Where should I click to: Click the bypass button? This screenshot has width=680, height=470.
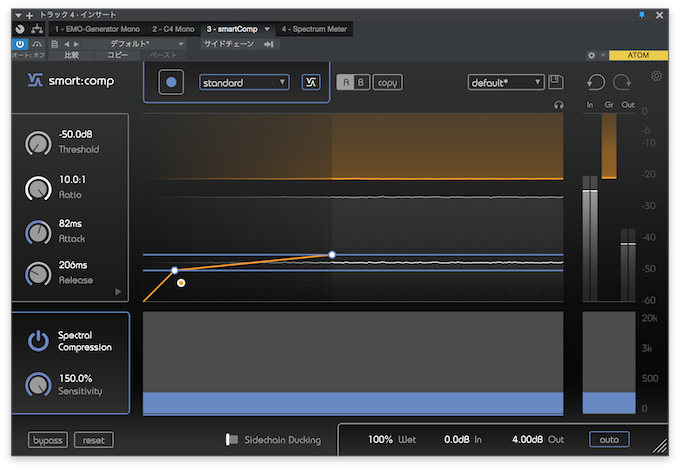pos(48,440)
